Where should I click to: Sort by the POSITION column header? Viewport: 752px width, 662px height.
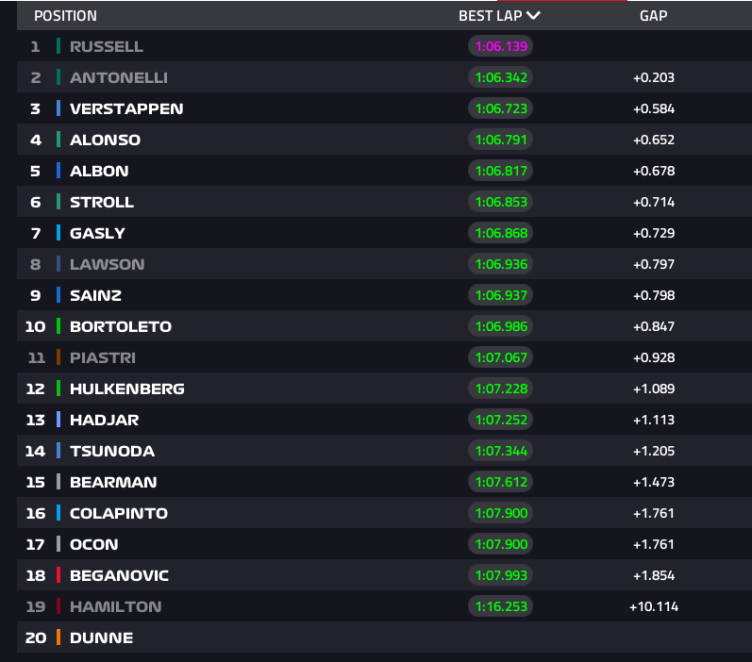[x=65, y=16]
